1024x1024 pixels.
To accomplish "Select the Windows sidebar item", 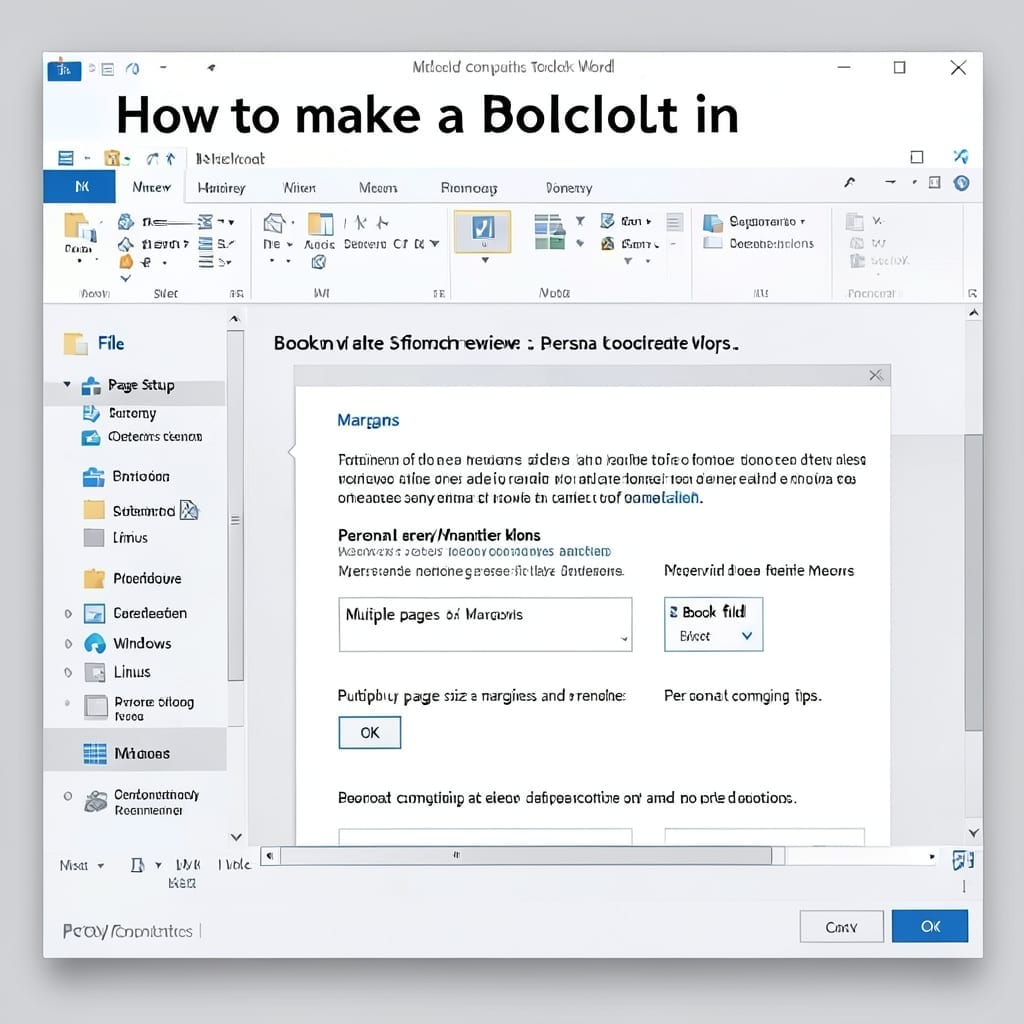I will tap(127, 643).
